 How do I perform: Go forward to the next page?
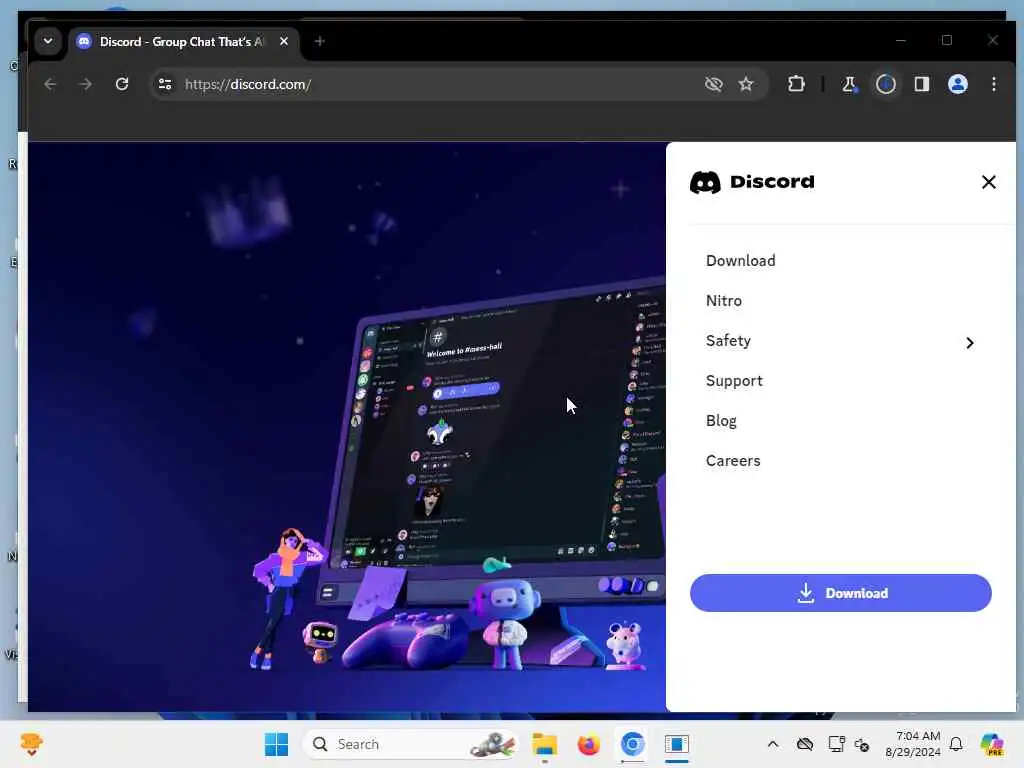point(86,84)
